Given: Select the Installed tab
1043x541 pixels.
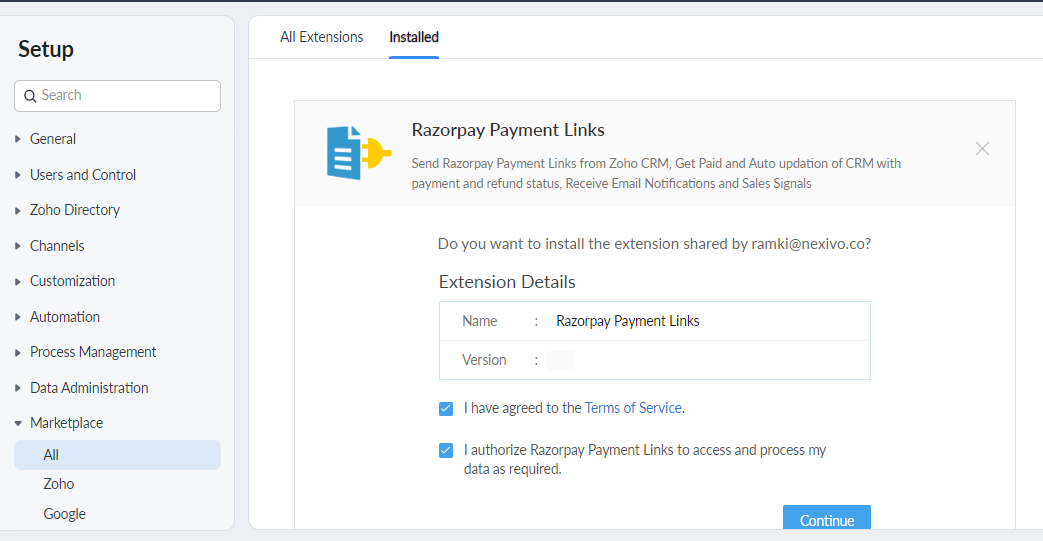Looking at the screenshot, I should pyautogui.click(x=414, y=37).
